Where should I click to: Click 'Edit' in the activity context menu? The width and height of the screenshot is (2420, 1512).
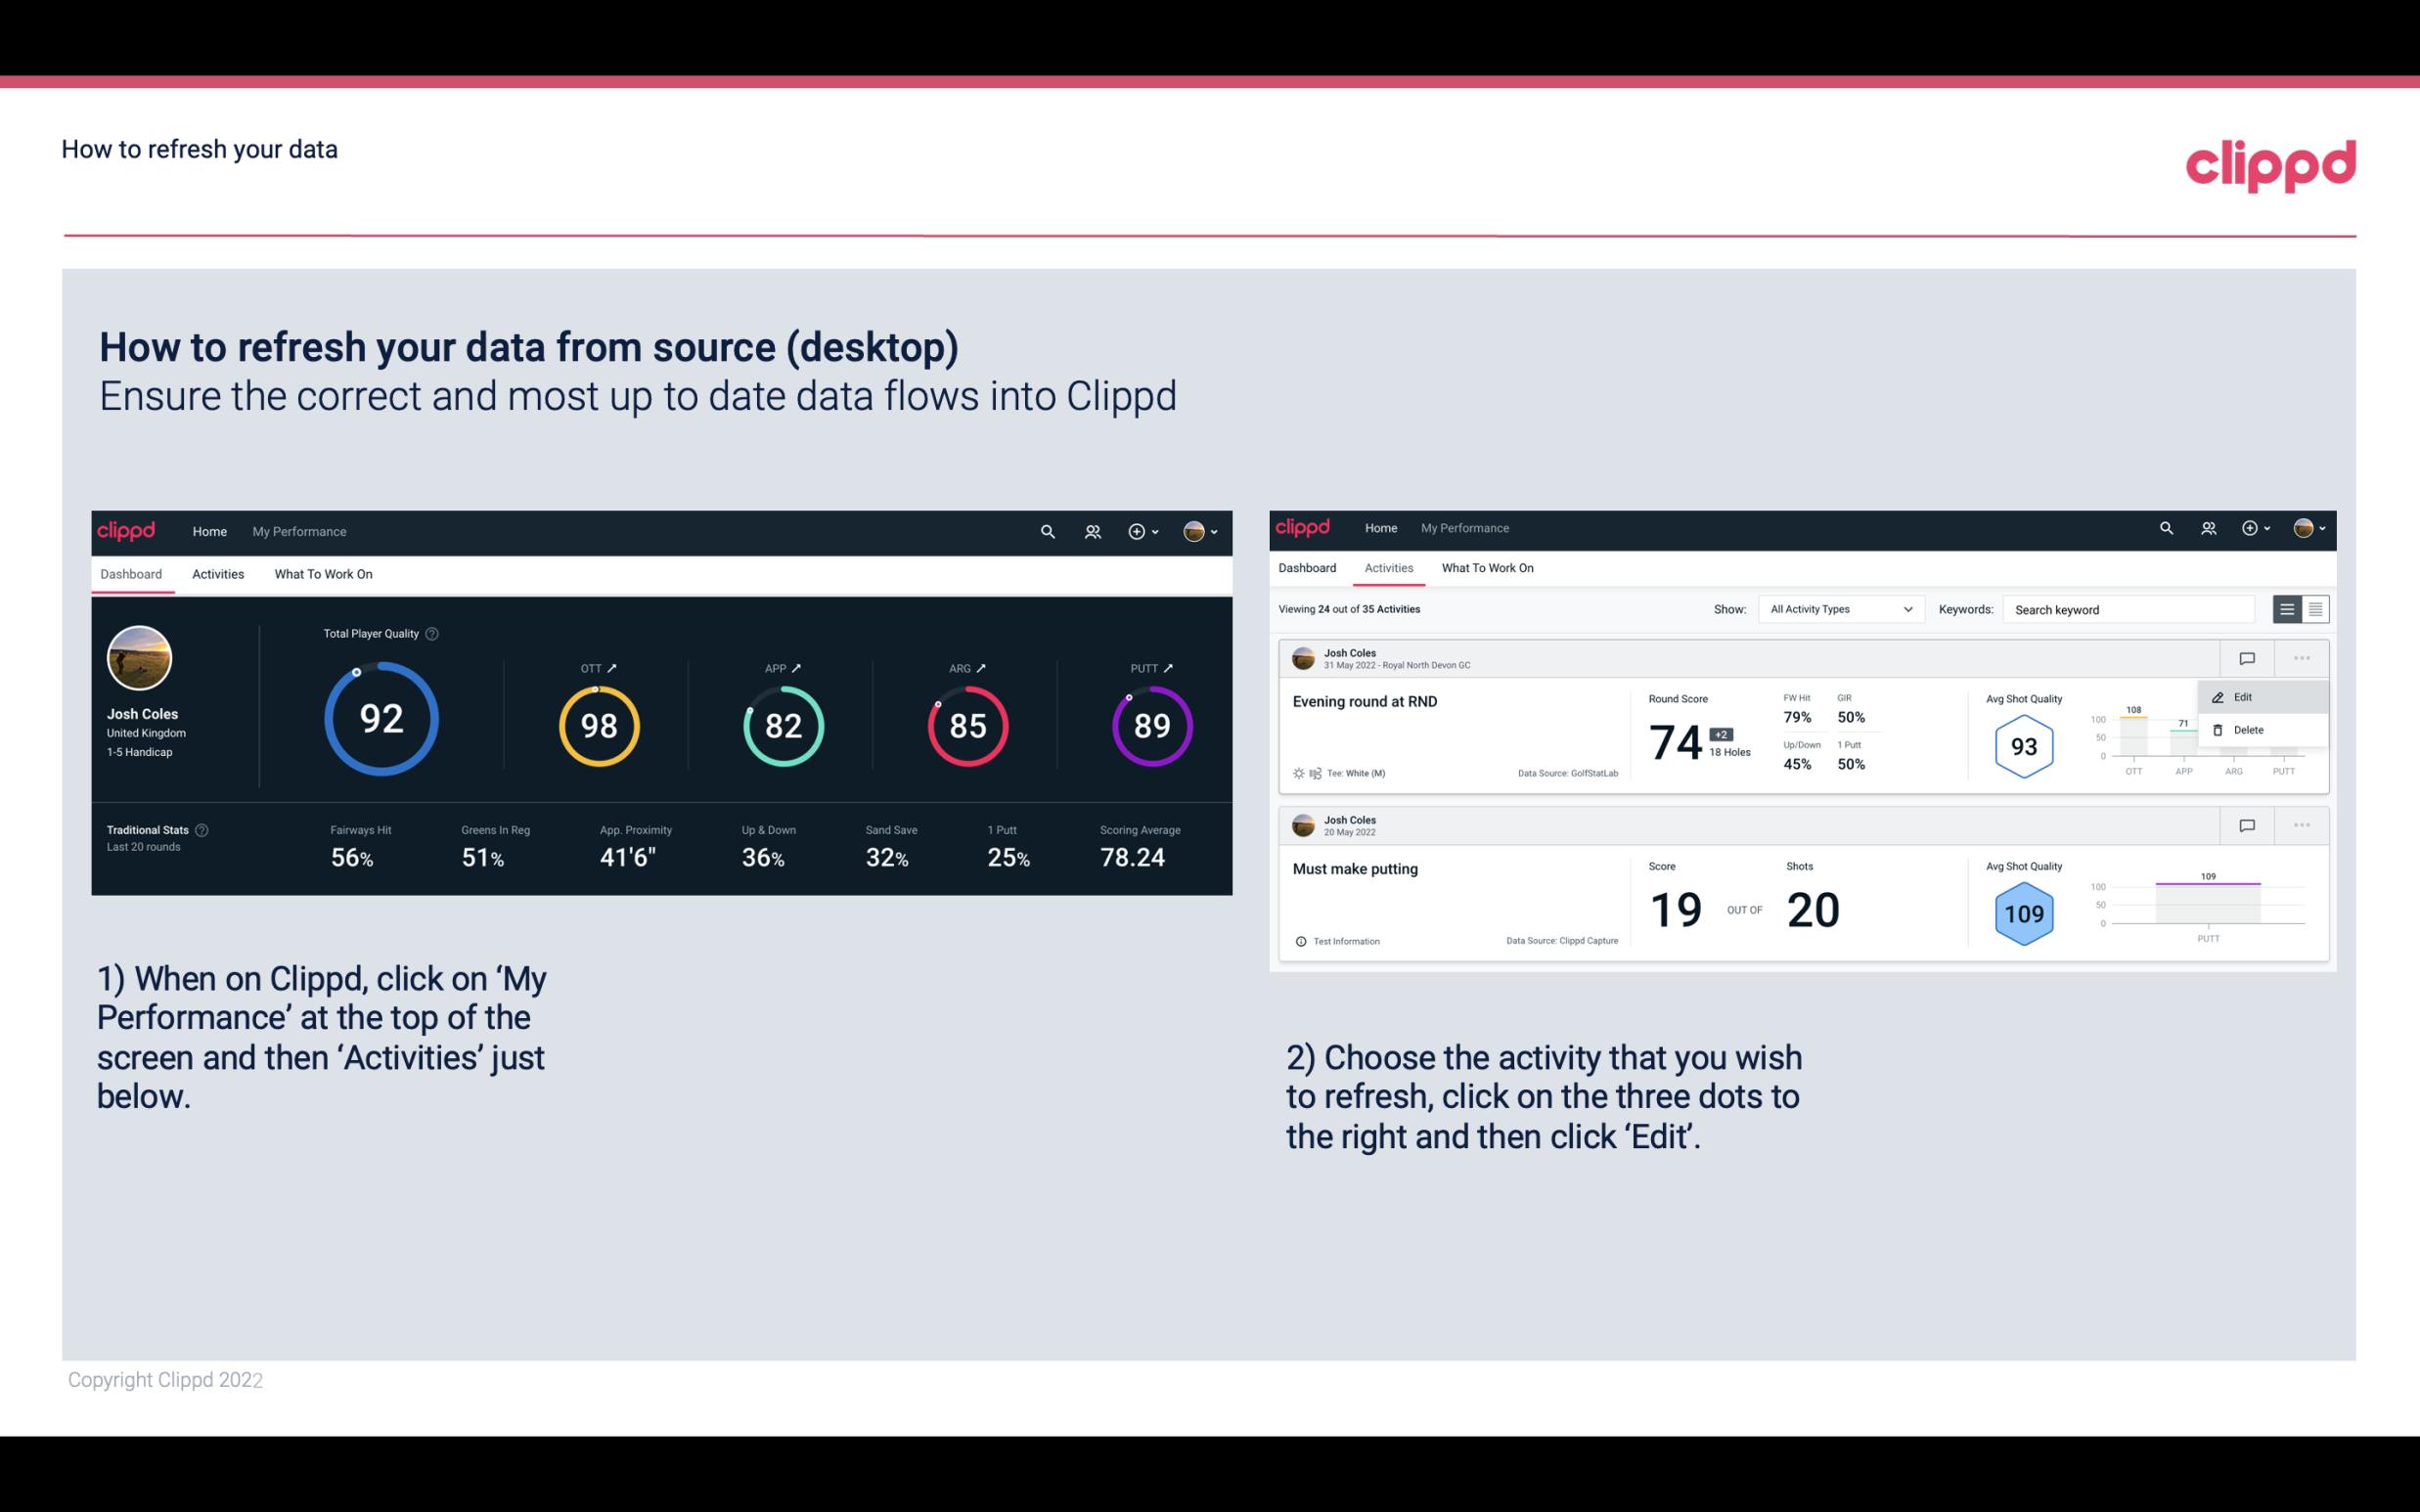[x=2246, y=695]
